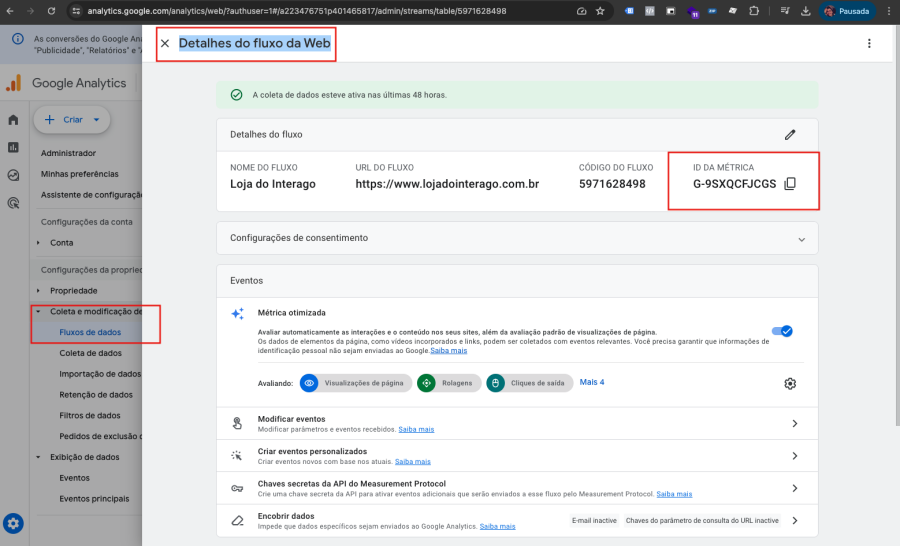900x546 pixels.
Task: Click the Encobrir dados eraser icon
Action: [x=237, y=521]
